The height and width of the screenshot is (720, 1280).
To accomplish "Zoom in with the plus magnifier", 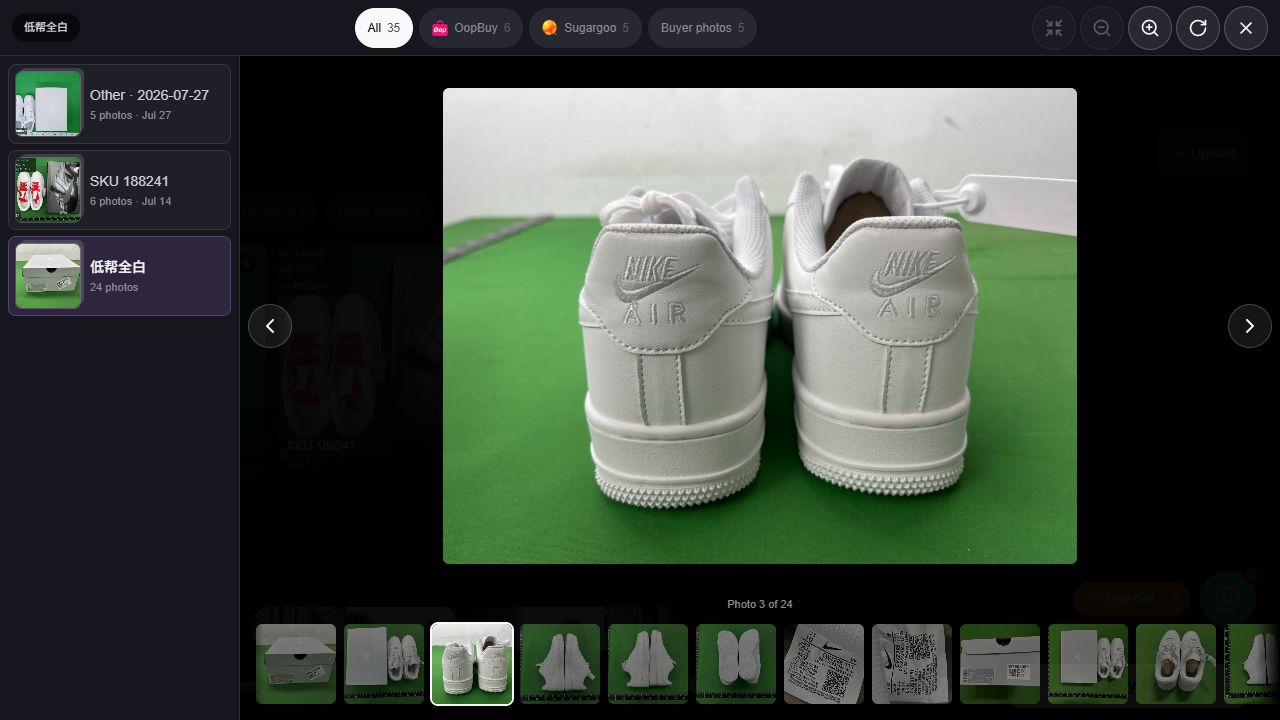I will pos(1150,28).
